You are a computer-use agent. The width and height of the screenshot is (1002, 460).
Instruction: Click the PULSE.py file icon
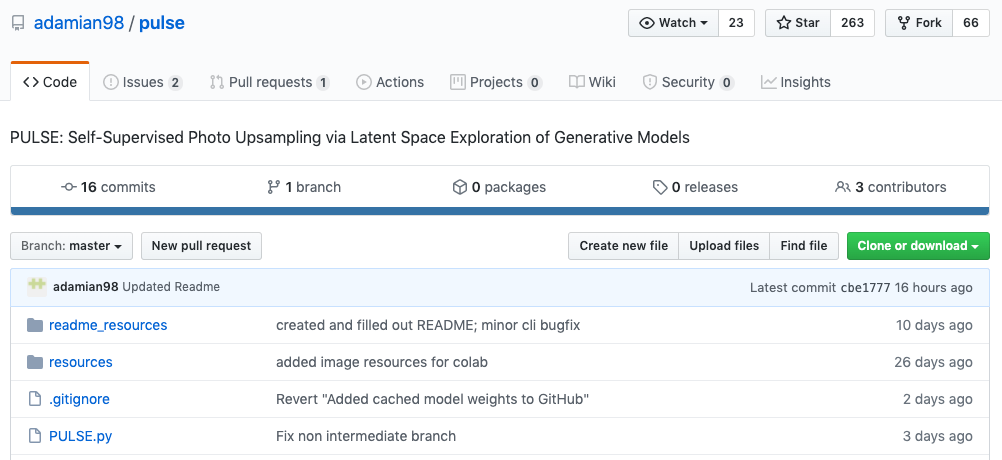point(36,436)
